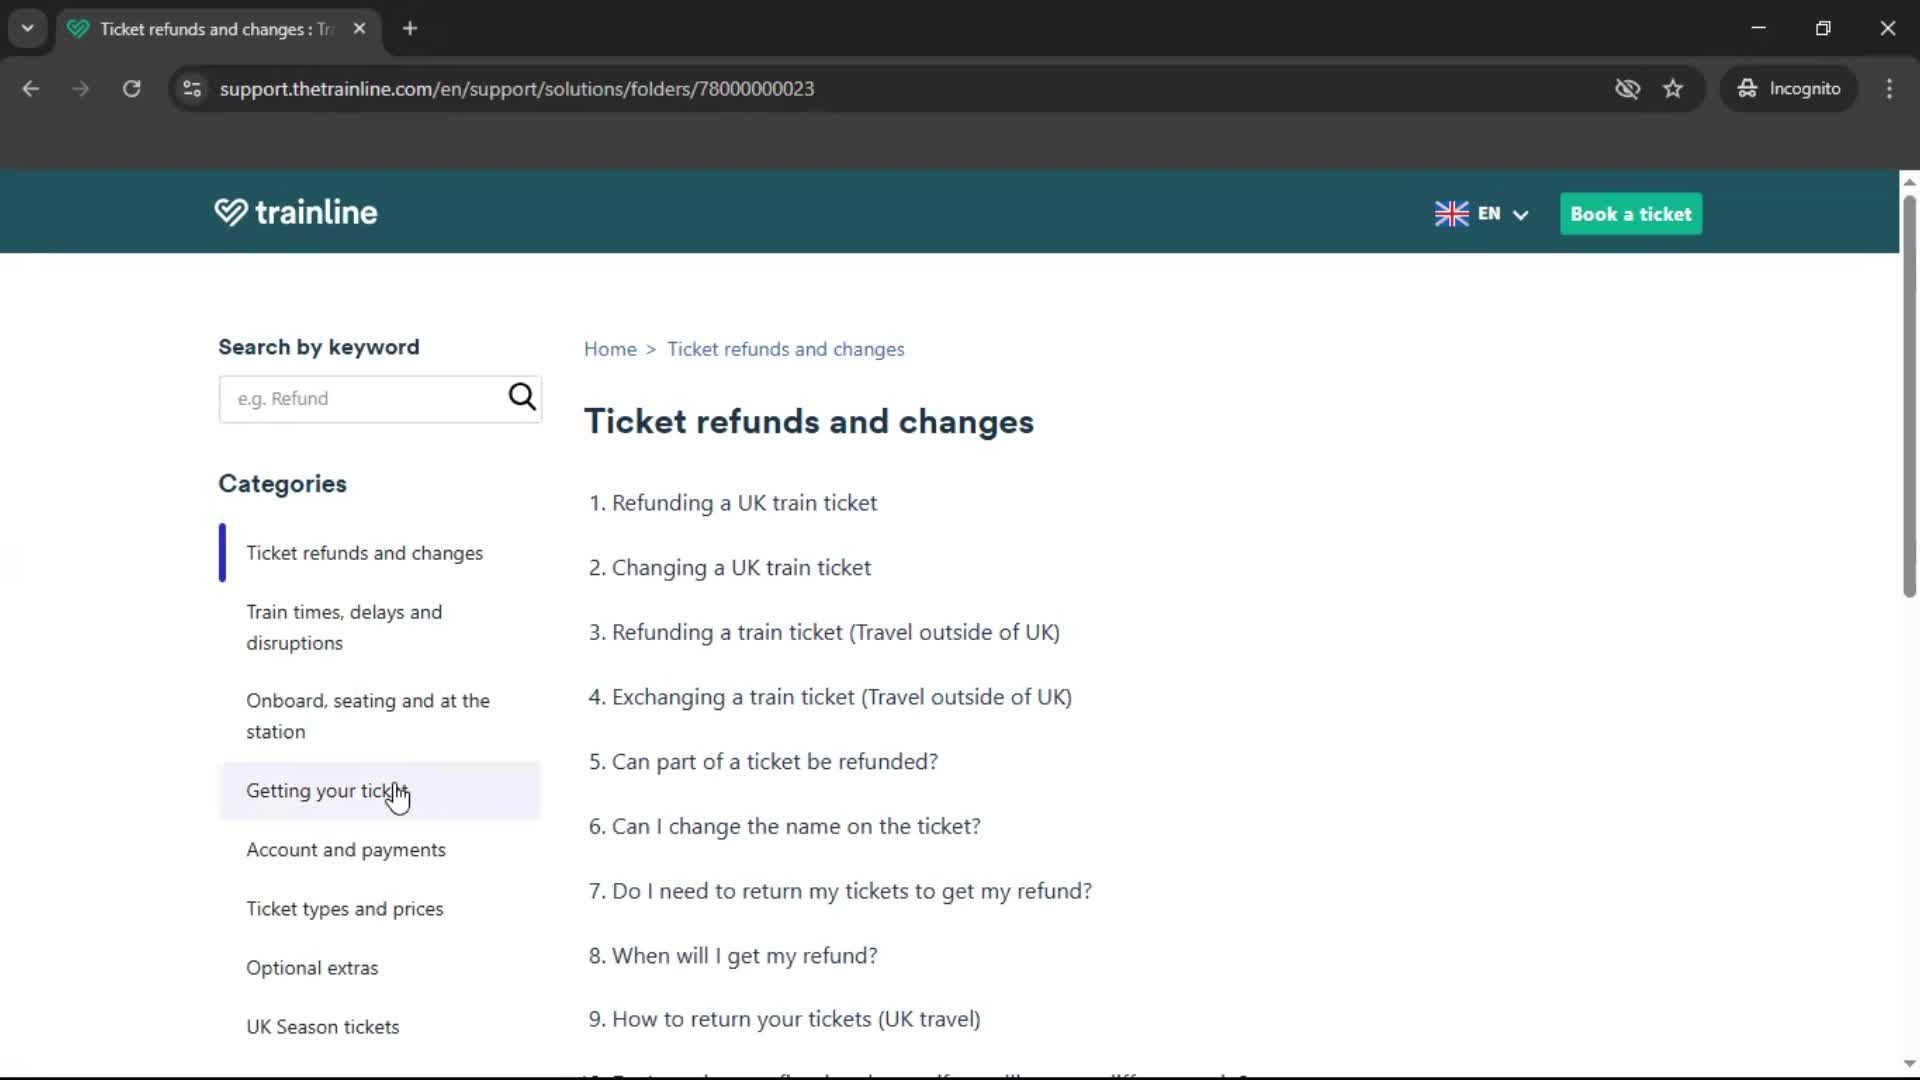Open Refunding a UK train ticket article
1920x1080 pixels.
pos(744,503)
